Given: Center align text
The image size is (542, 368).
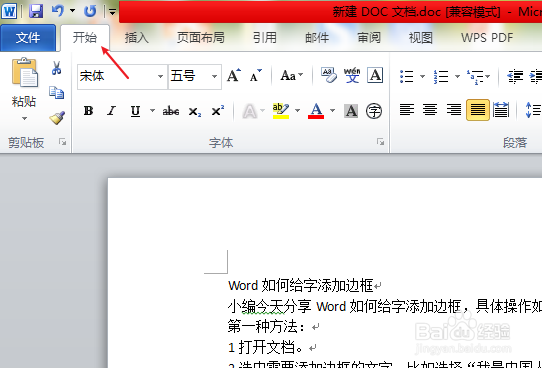Looking at the screenshot, I should coord(430,110).
